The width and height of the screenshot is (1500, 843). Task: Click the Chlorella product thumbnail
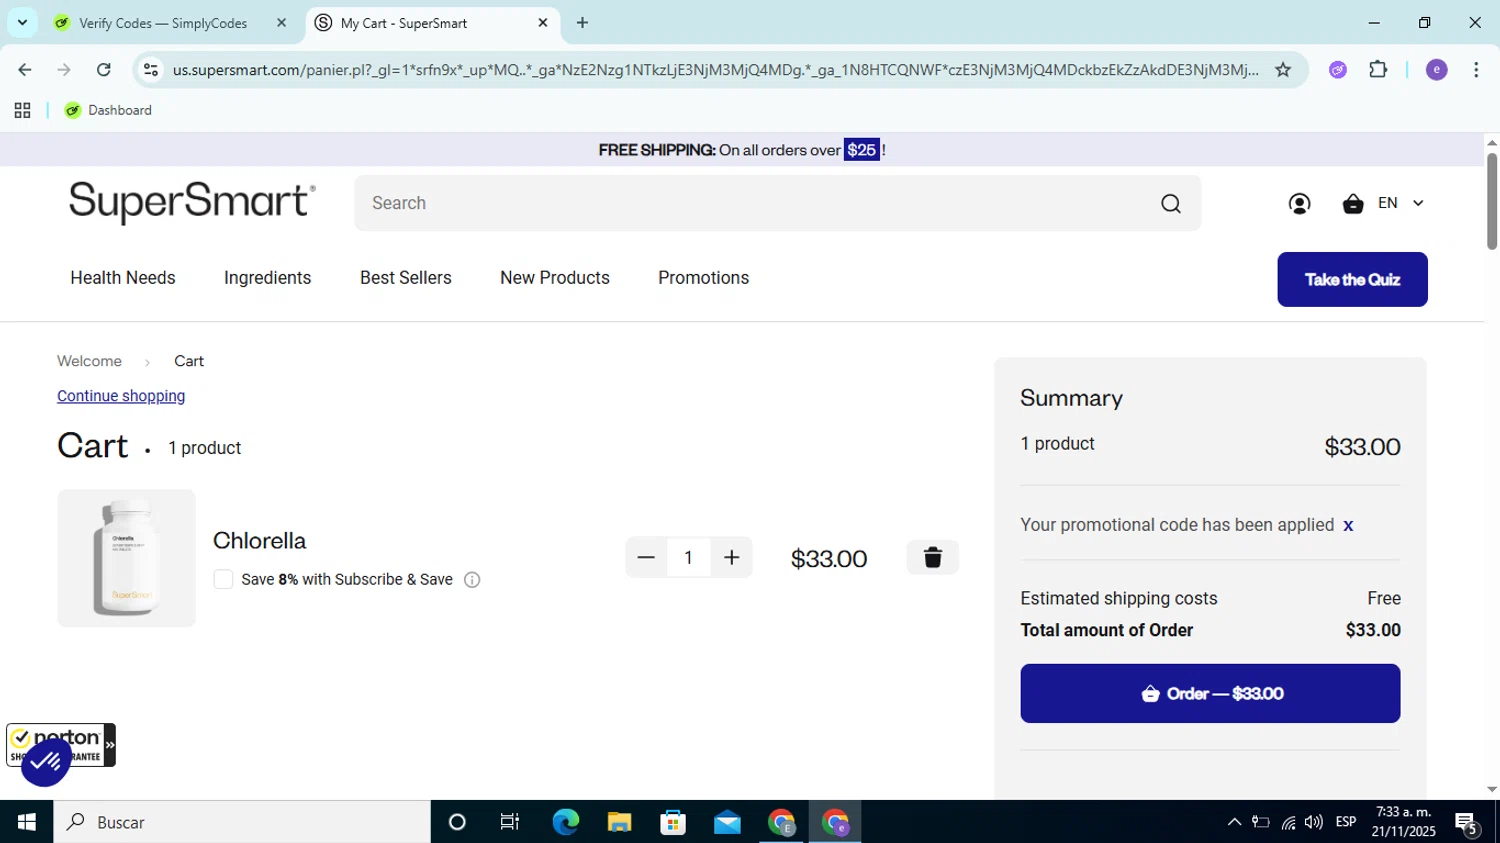[x=126, y=558]
